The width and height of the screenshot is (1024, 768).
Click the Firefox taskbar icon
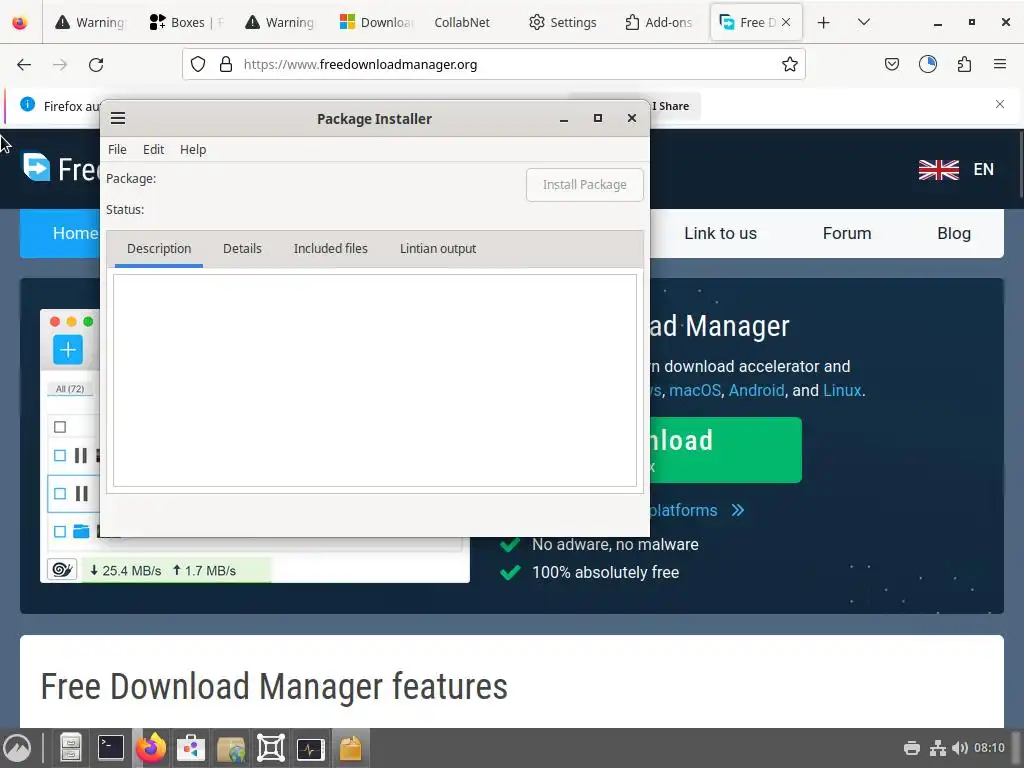point(151,748)
